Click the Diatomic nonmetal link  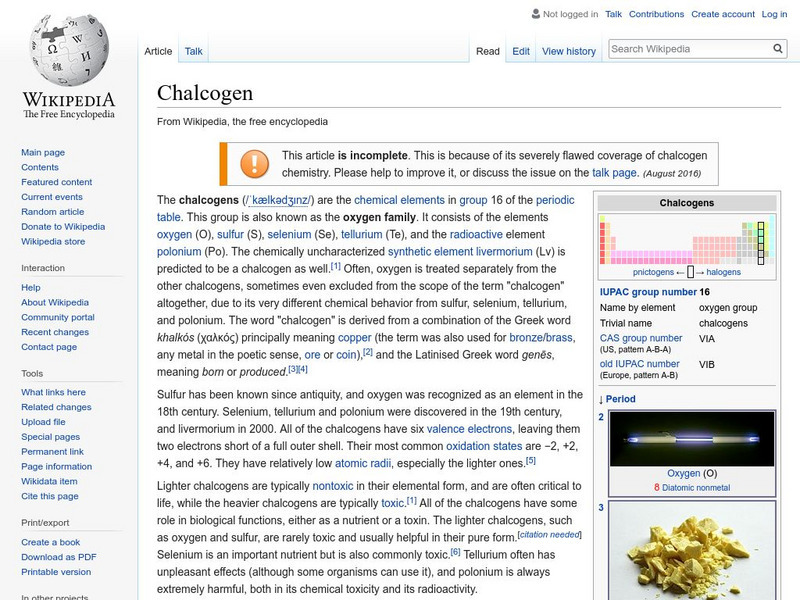click(x=696, y=487)
